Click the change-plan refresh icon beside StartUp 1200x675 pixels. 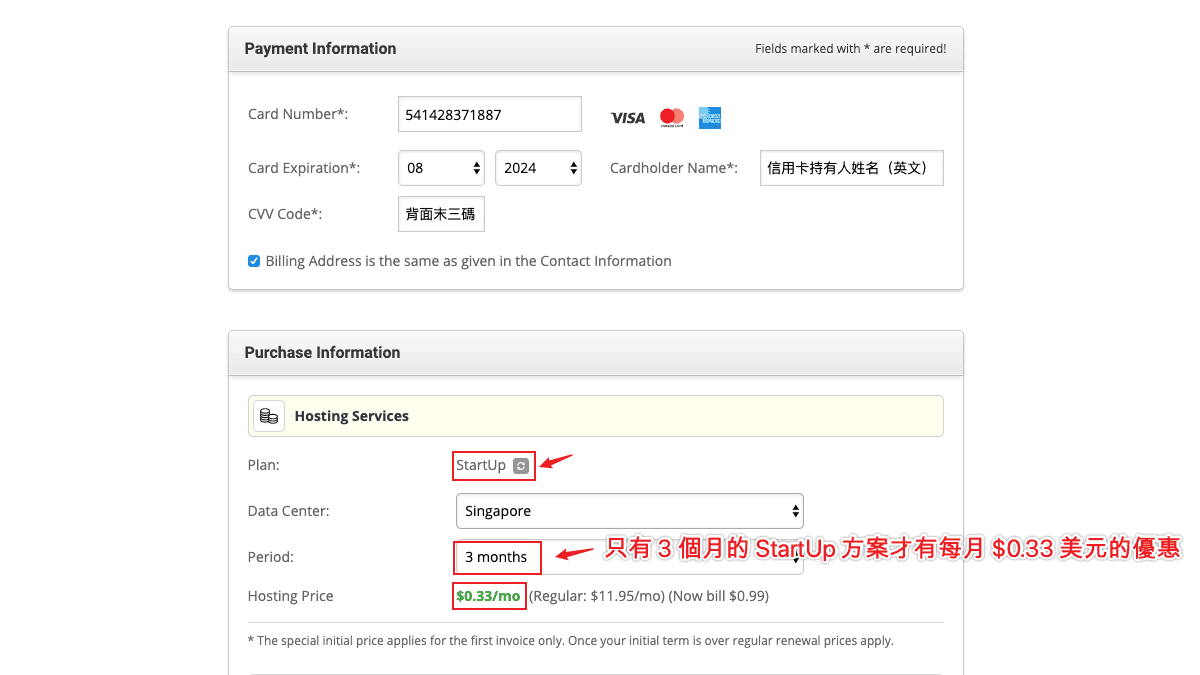pos(520,466)
